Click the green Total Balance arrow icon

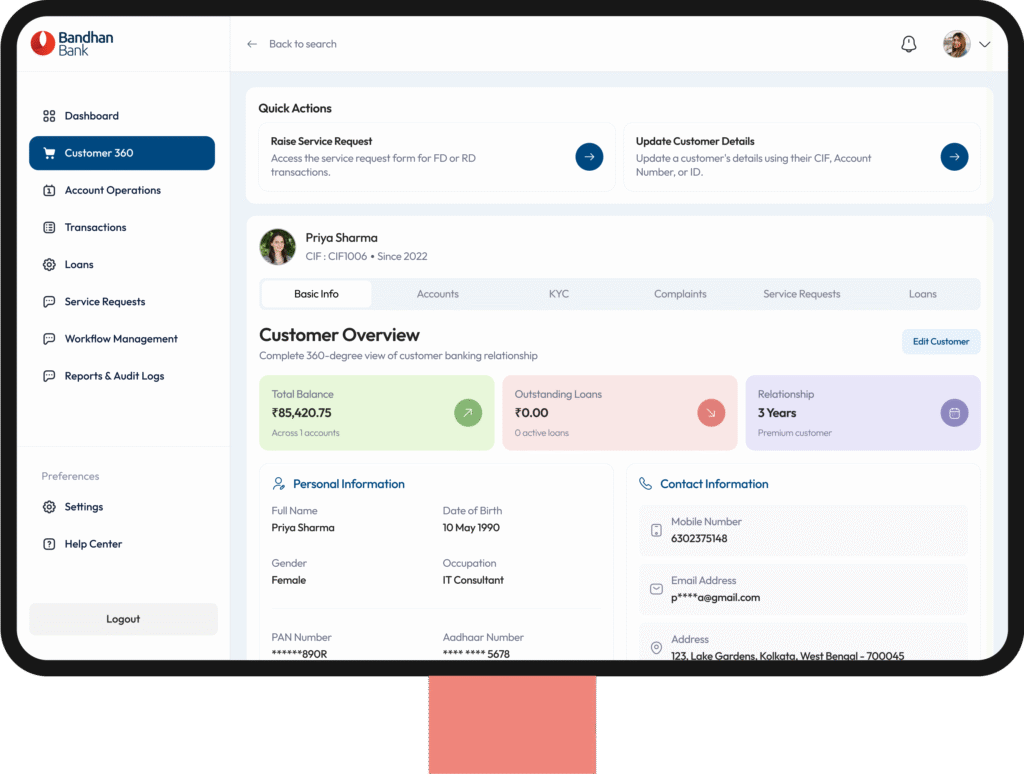468,413
